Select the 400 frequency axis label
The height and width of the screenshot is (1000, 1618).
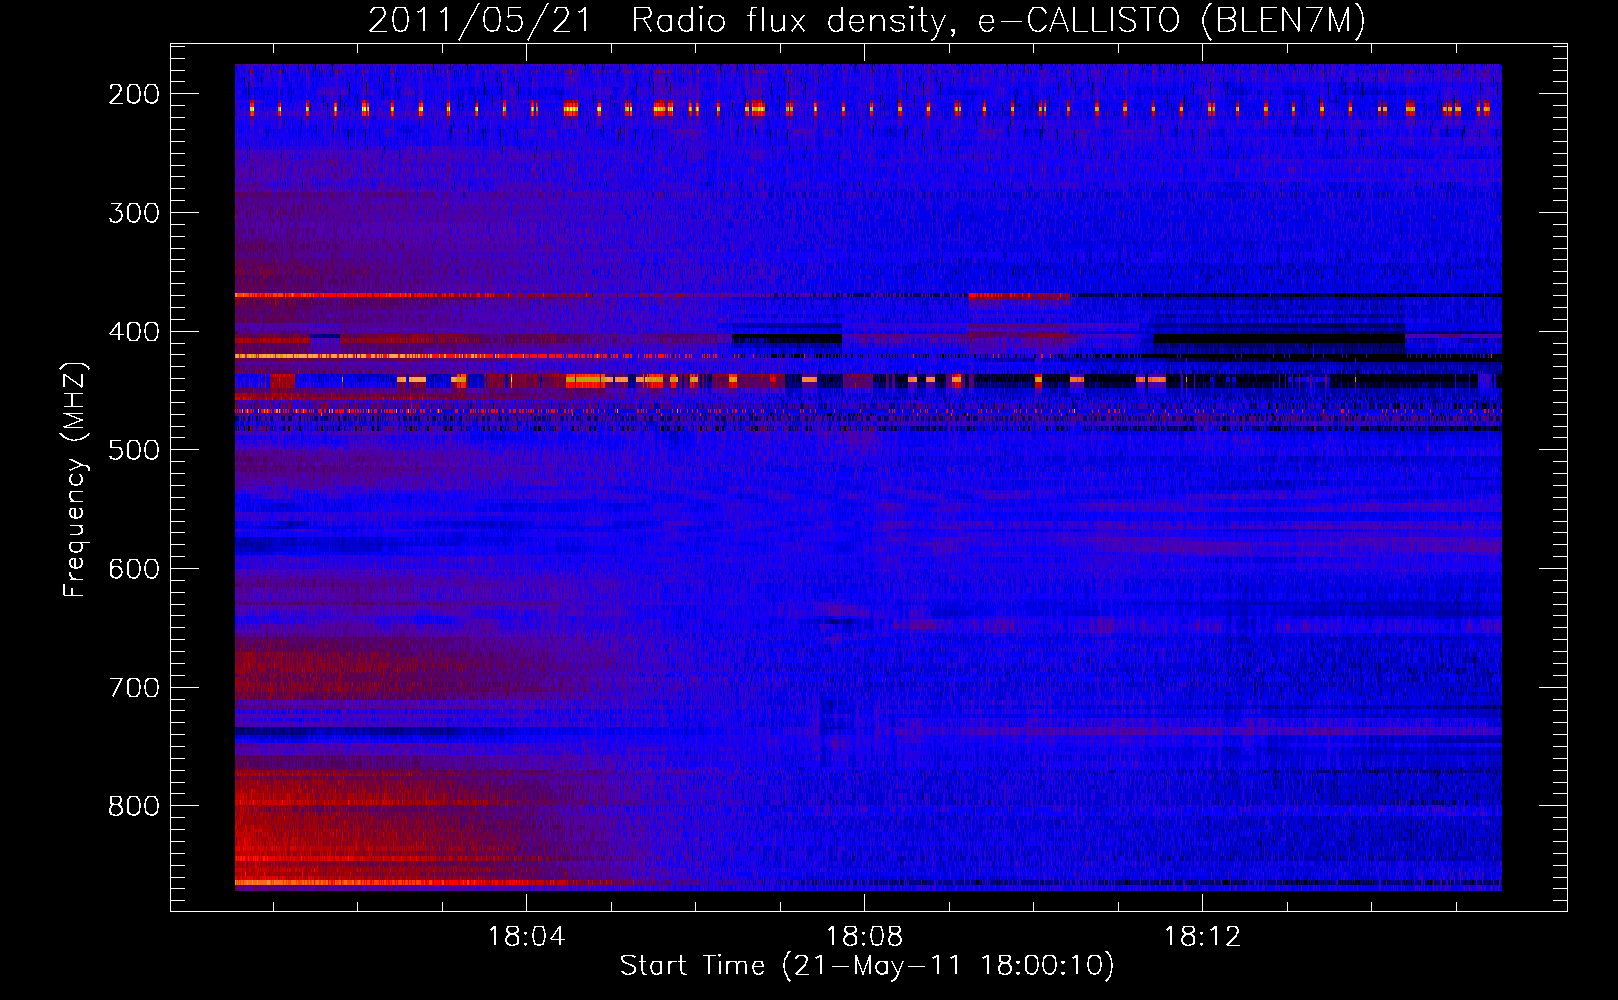pos(134,332)
